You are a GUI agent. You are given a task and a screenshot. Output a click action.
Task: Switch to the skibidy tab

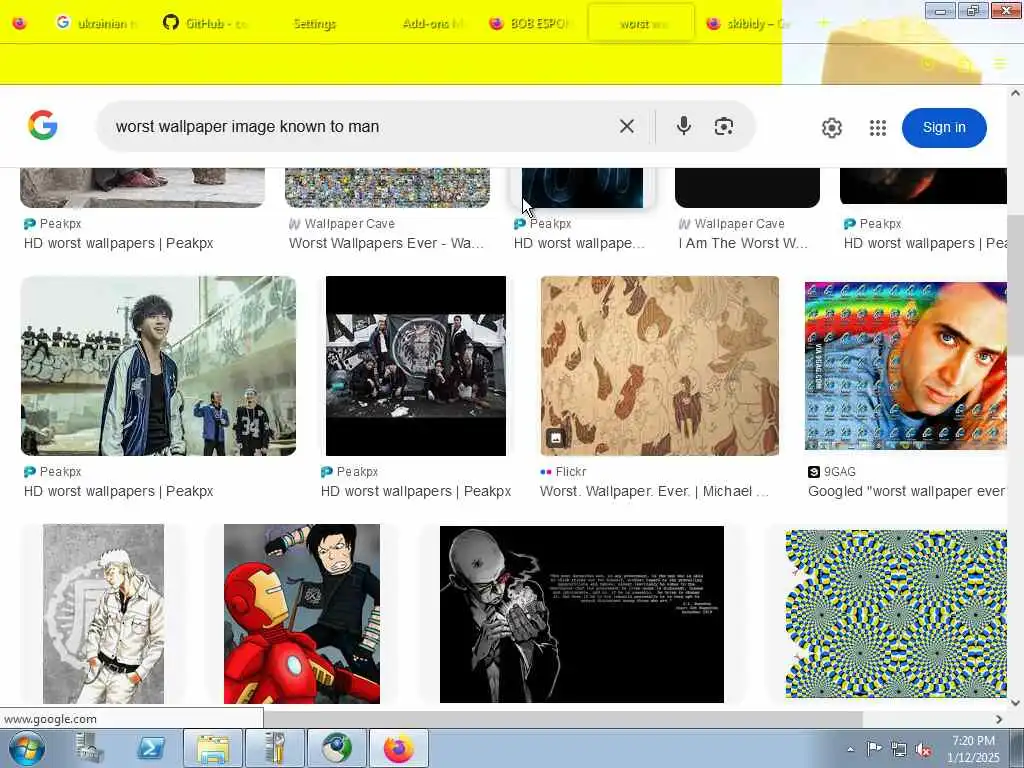pyautogui.click(x=748, y=24)
